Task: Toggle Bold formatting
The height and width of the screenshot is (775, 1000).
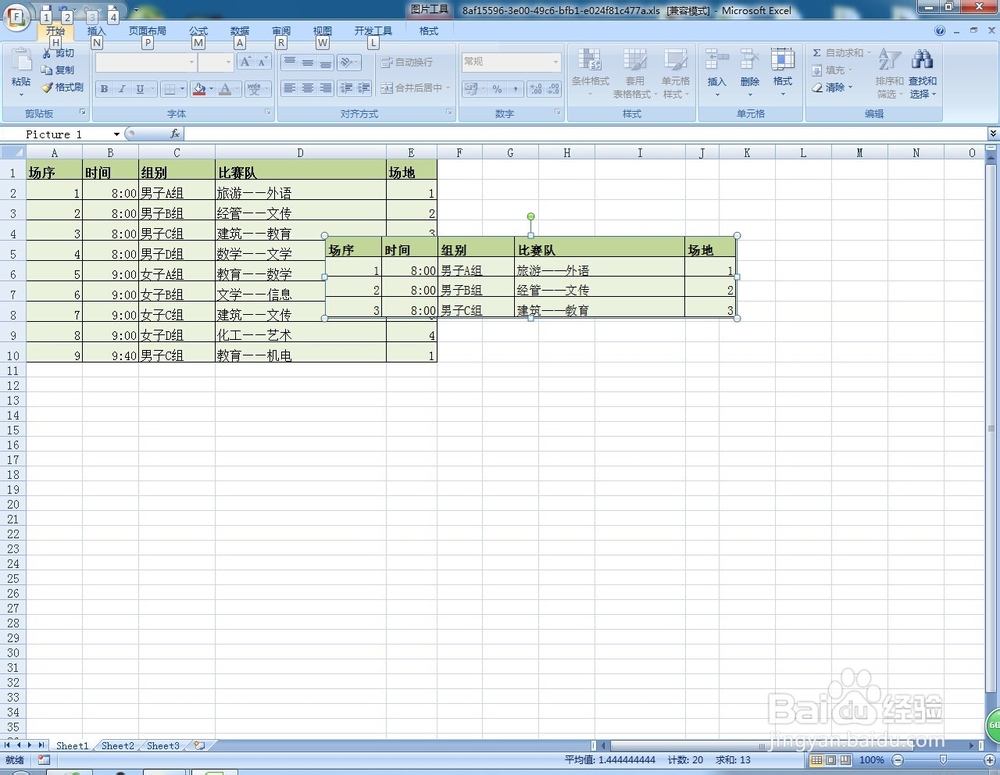Action: coord(104,89)
